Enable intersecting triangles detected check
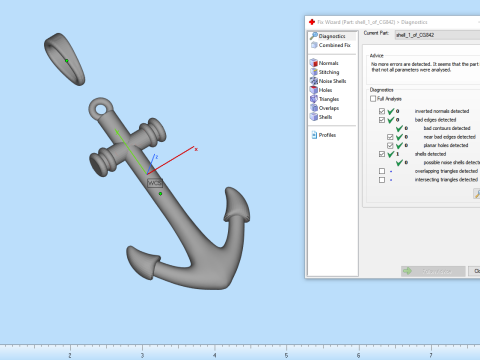The width and height of the screenshot is (480, 360). click(382, 180)
